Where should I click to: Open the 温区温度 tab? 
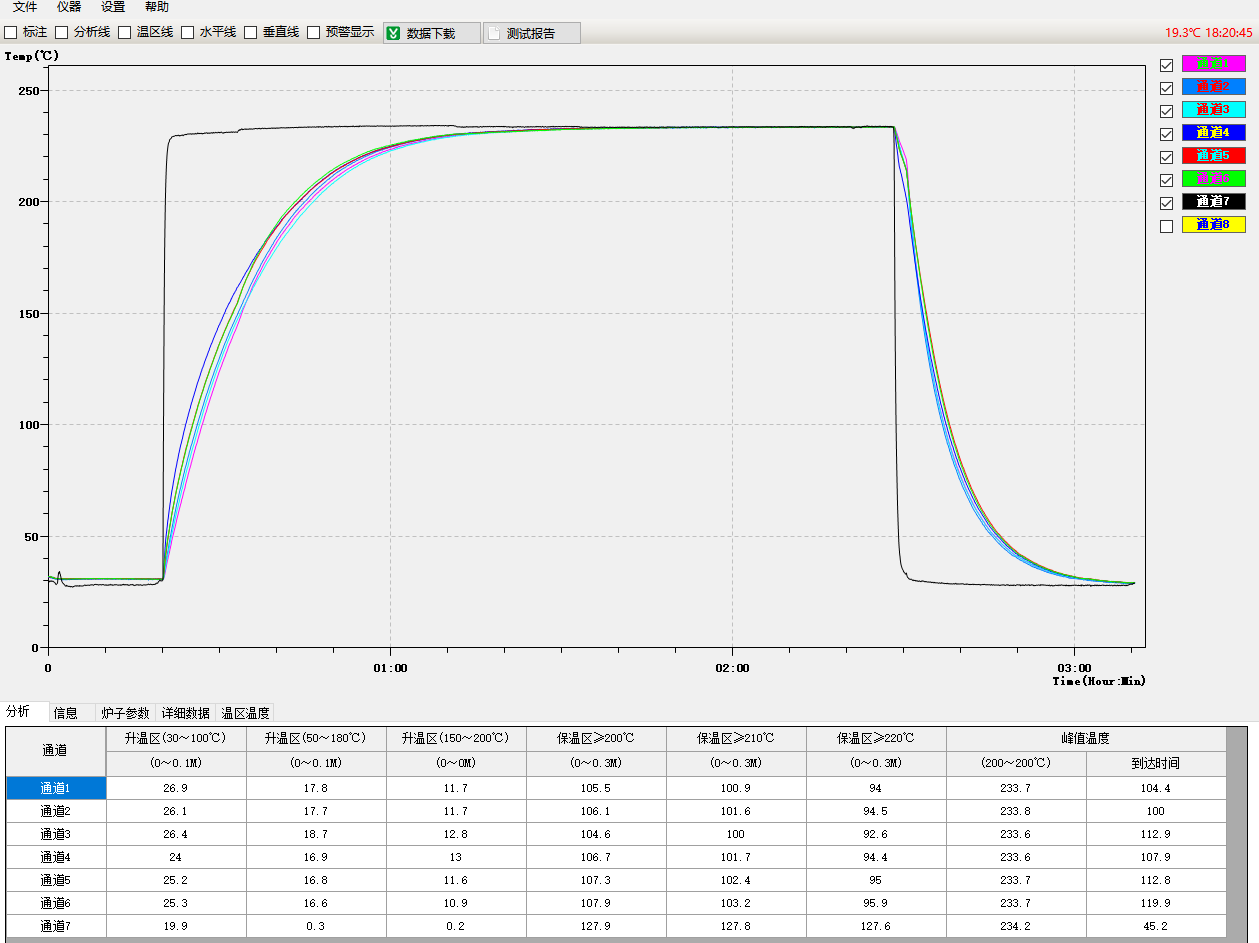pyautogui.click(x=245, y=713)
